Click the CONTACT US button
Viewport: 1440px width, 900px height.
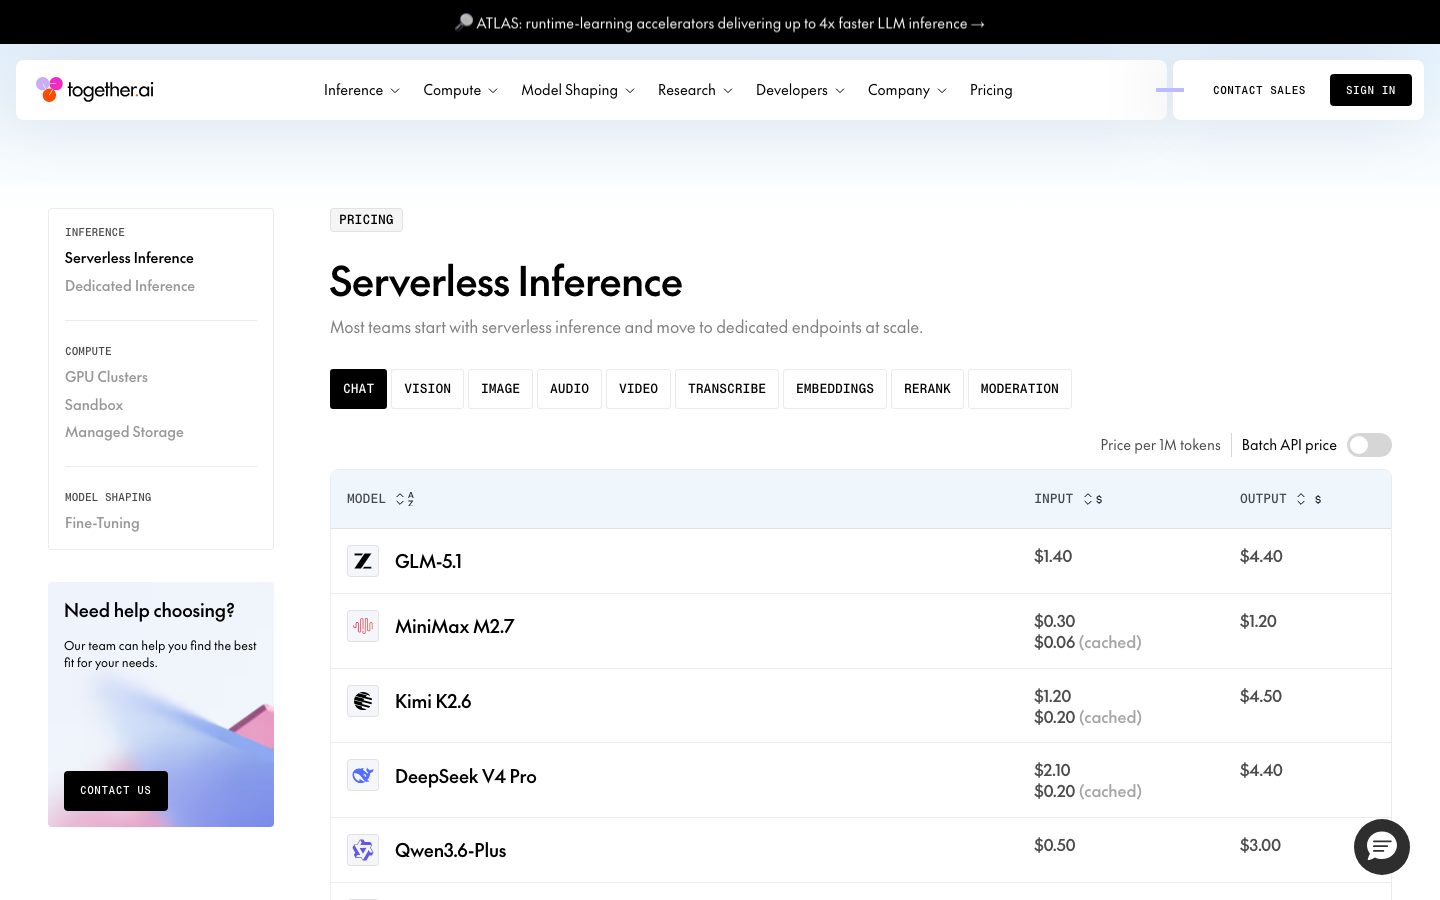point(116,791)
